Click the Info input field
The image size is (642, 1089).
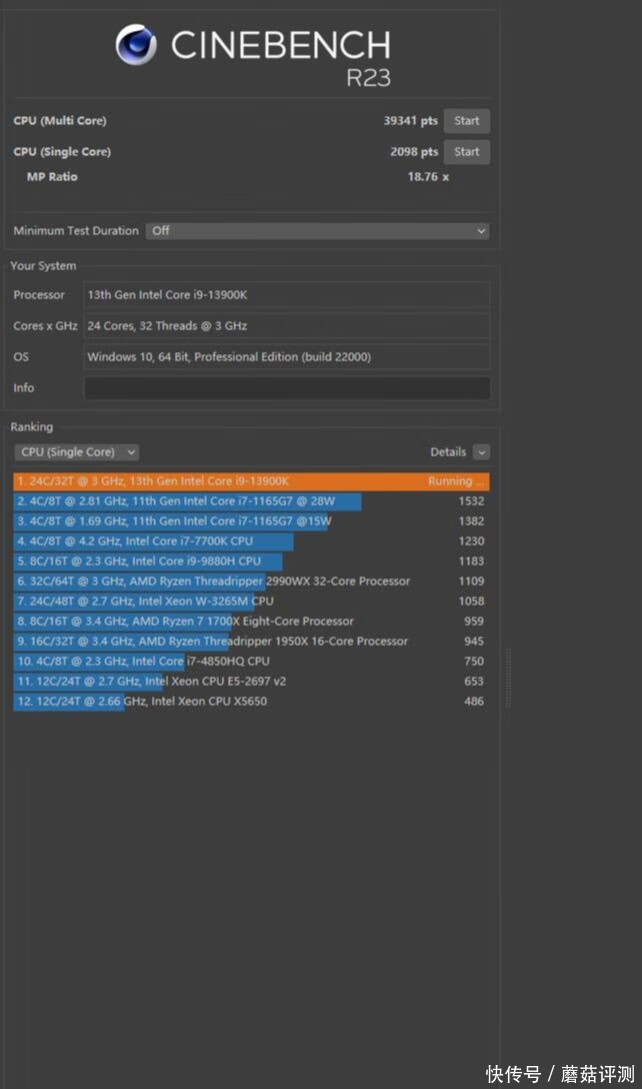click(x=287, y=388)
